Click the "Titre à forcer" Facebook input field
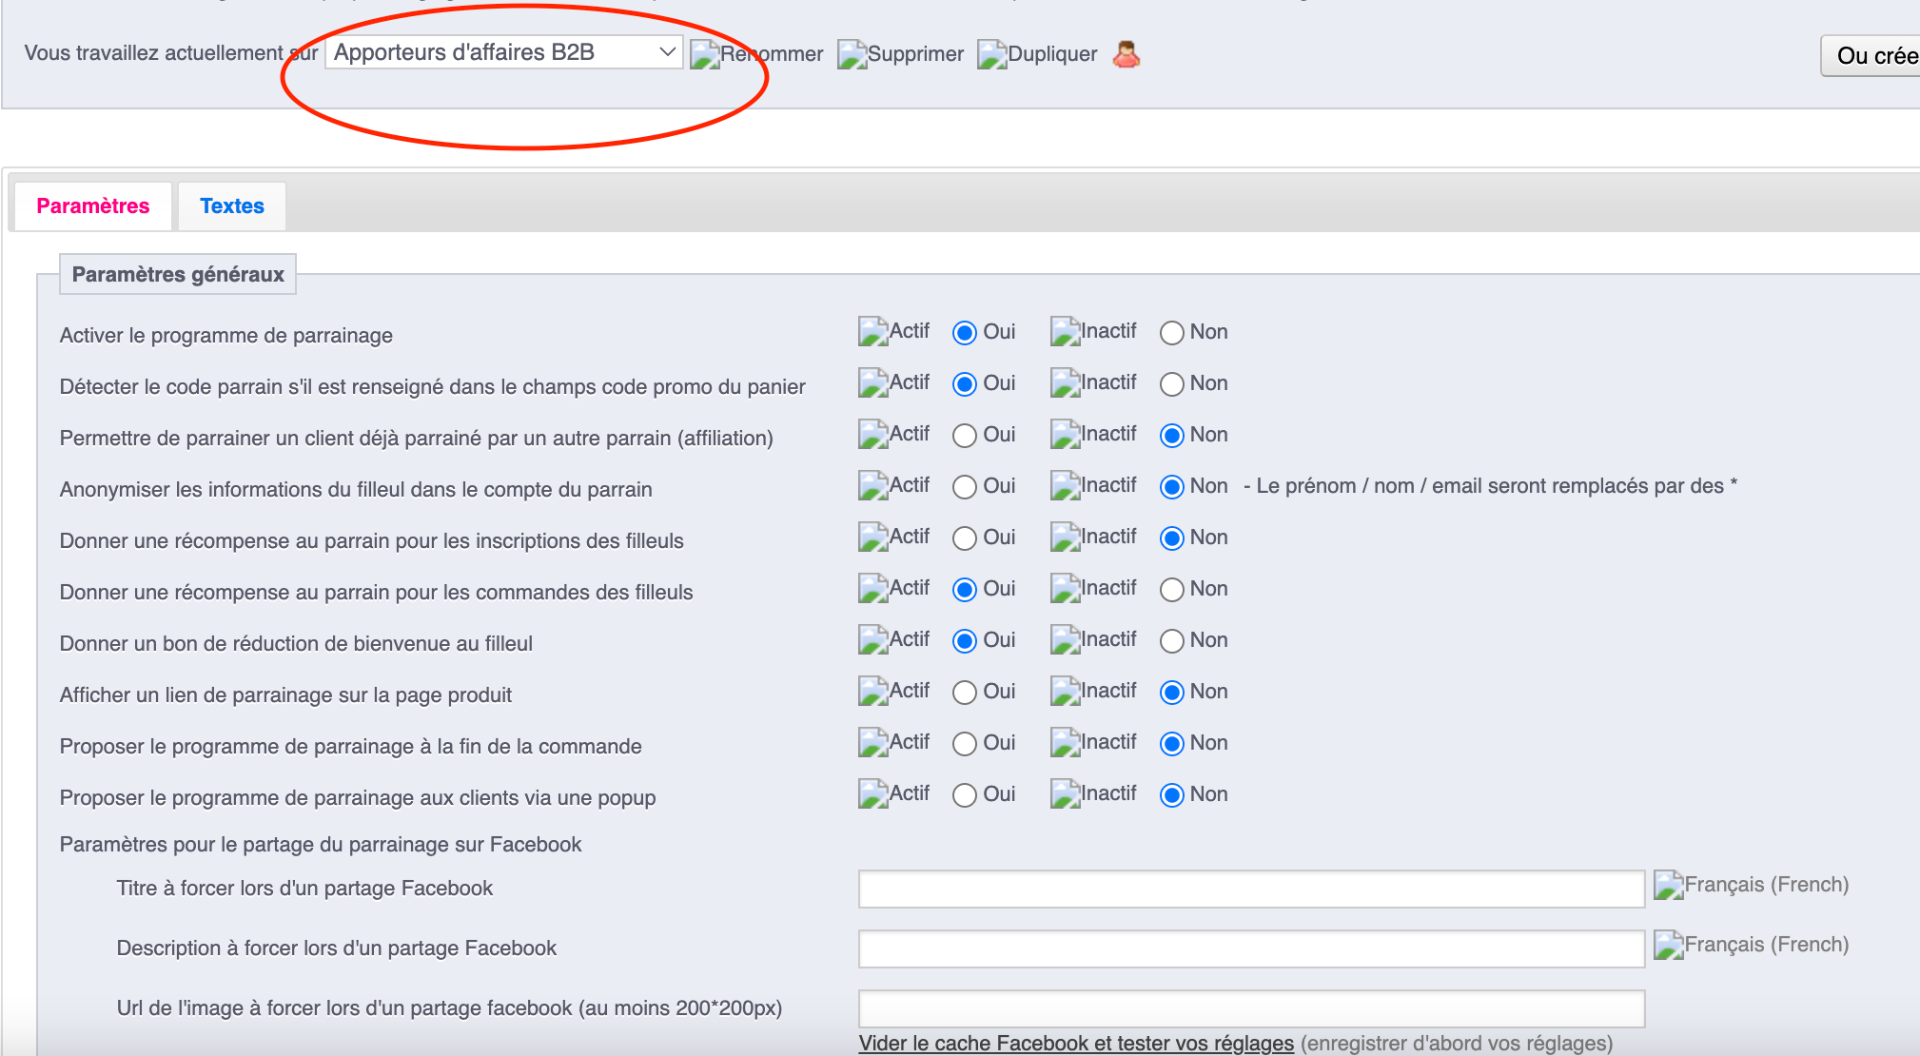 1251,889
